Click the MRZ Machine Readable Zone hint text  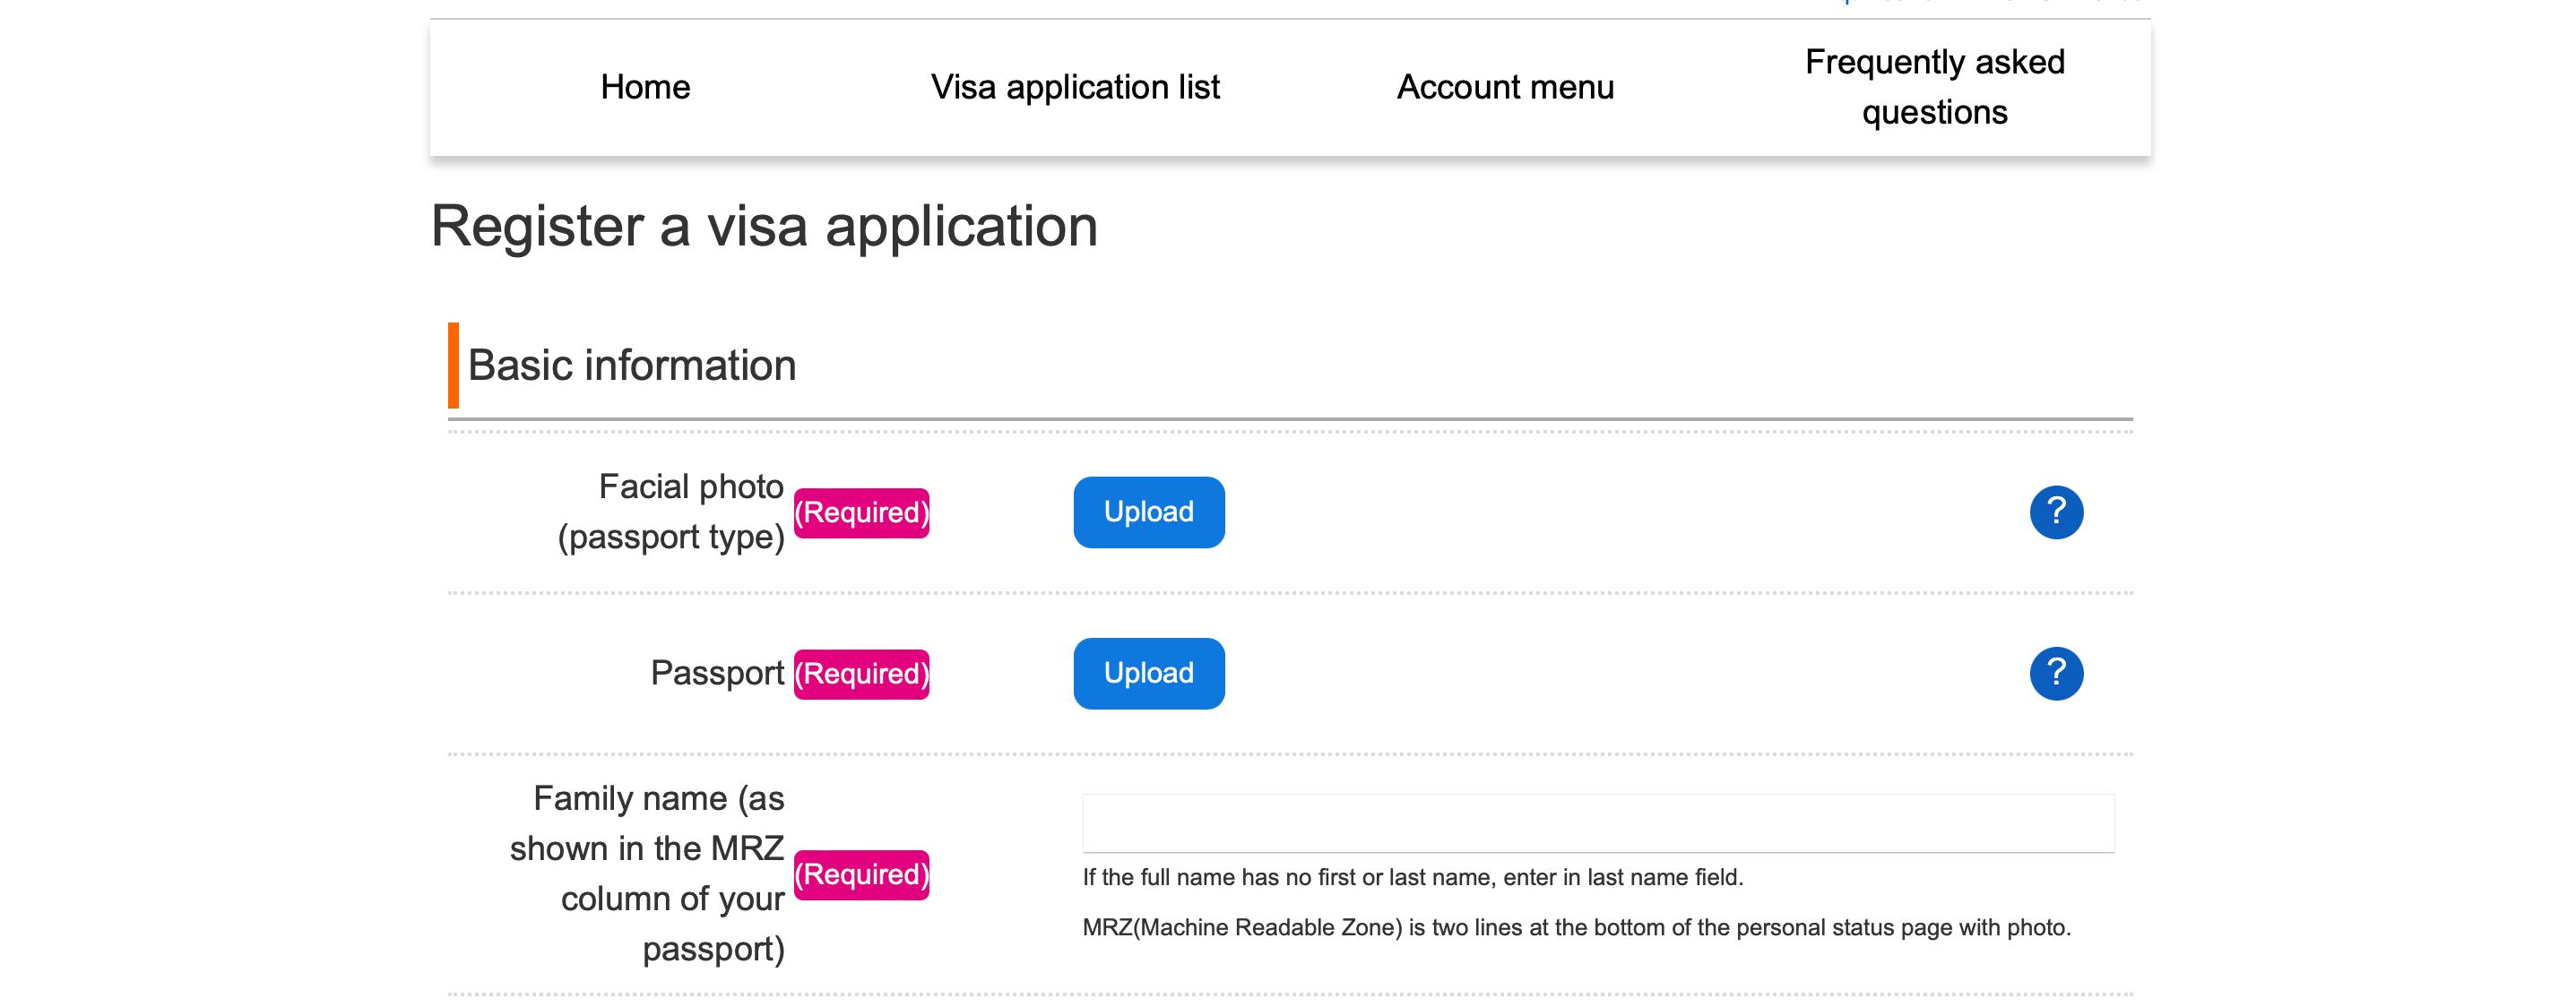[x=1577, y=927]
